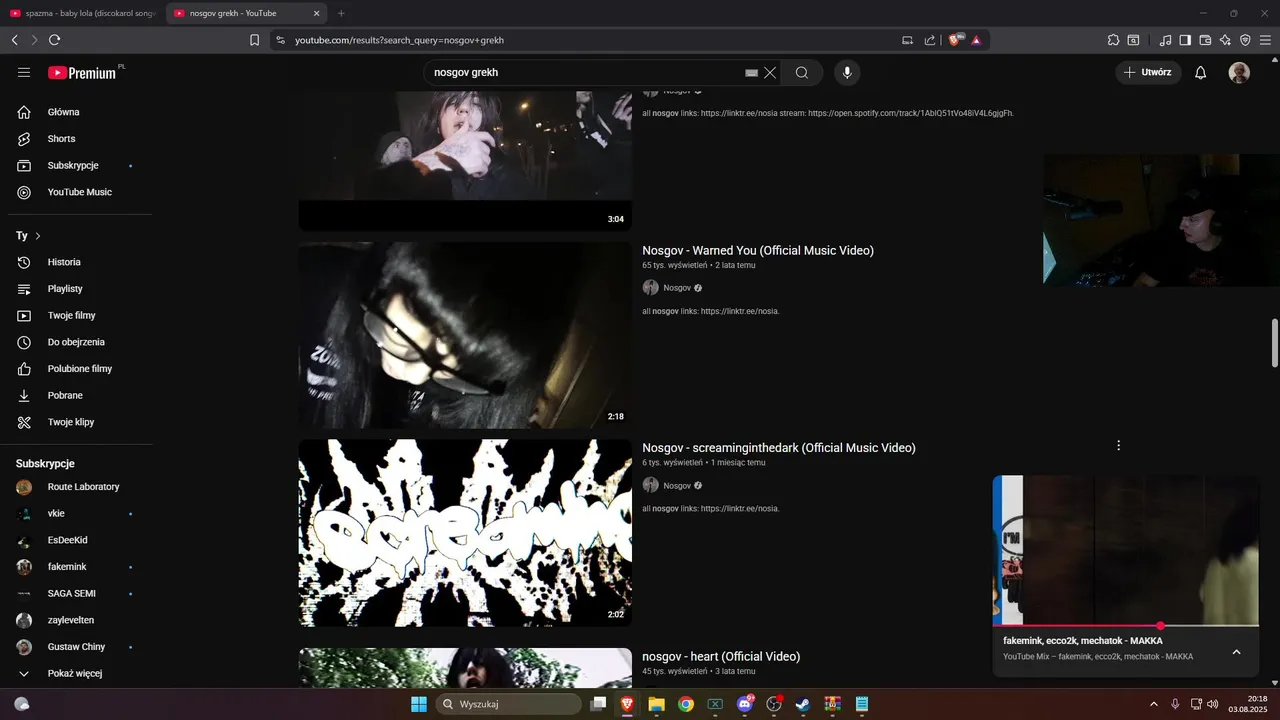This screenshot has width=1280, height=720.
Task: Open Nosgov channel under Warned You
Action: click(677, 288)
